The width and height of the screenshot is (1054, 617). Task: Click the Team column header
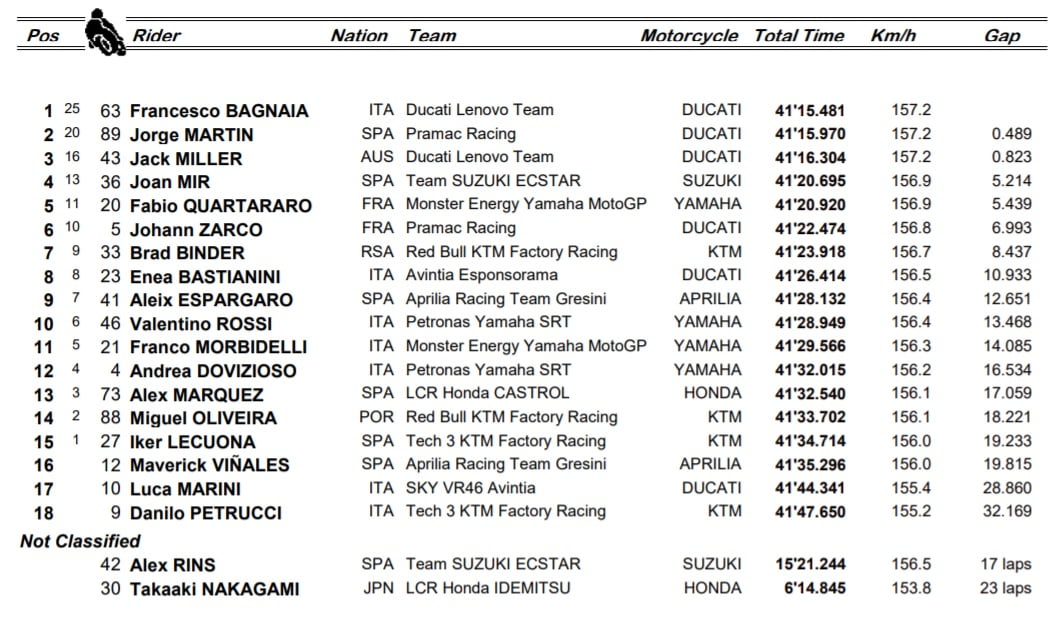[432, 36]
